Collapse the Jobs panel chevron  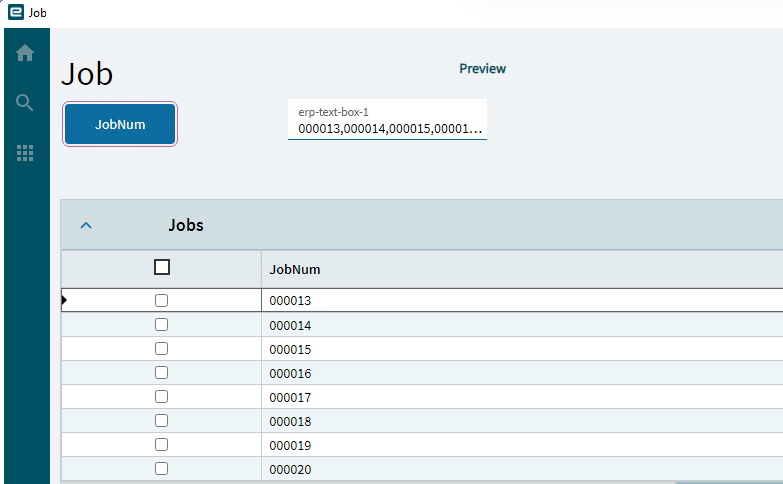(86, 225)
